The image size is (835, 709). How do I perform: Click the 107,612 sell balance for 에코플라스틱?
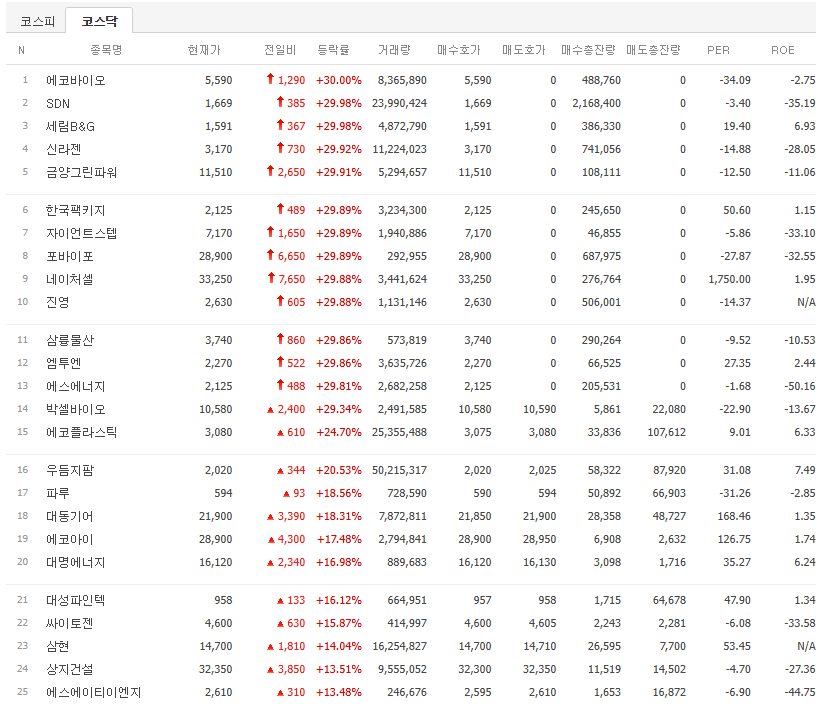[667, 432]
